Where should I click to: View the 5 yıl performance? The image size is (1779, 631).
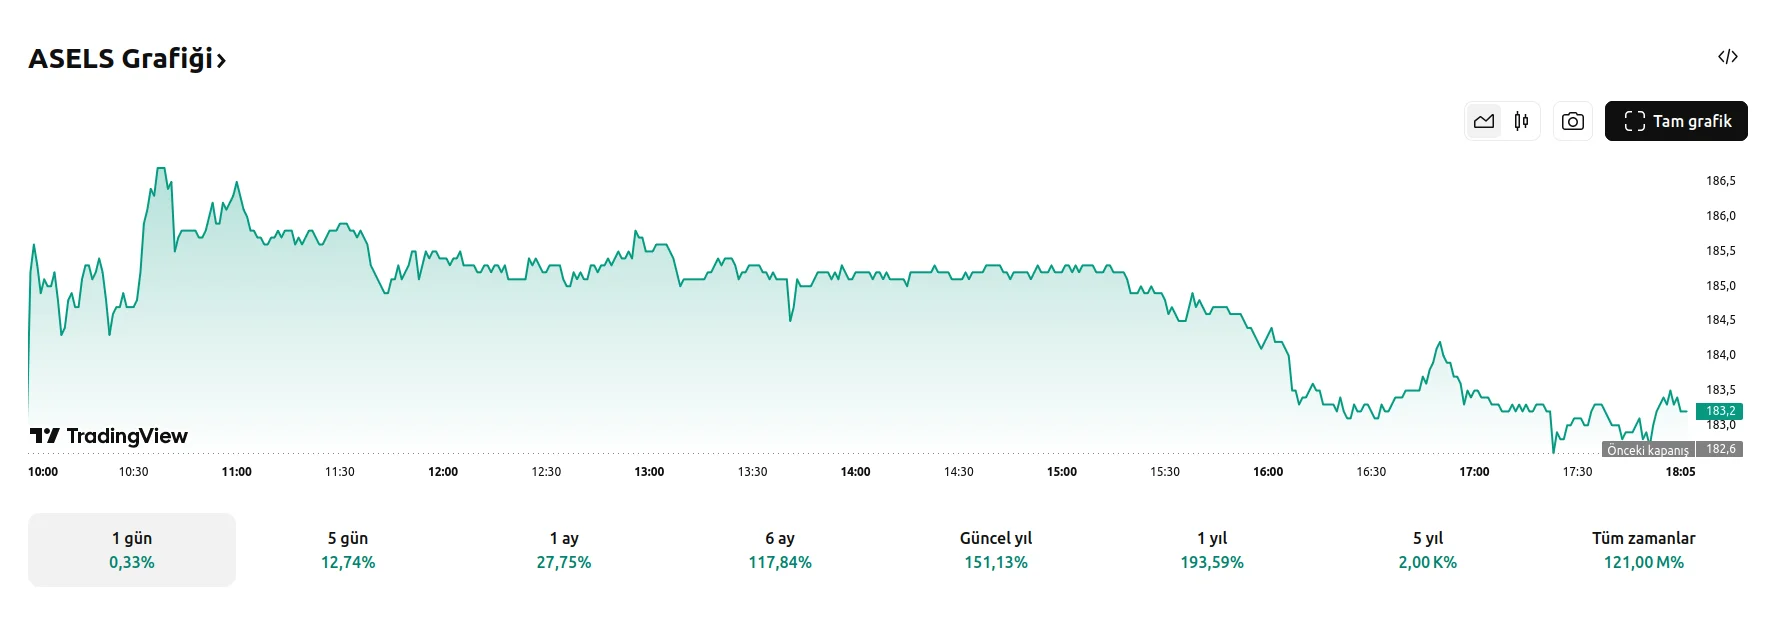tap(1428, 550)
